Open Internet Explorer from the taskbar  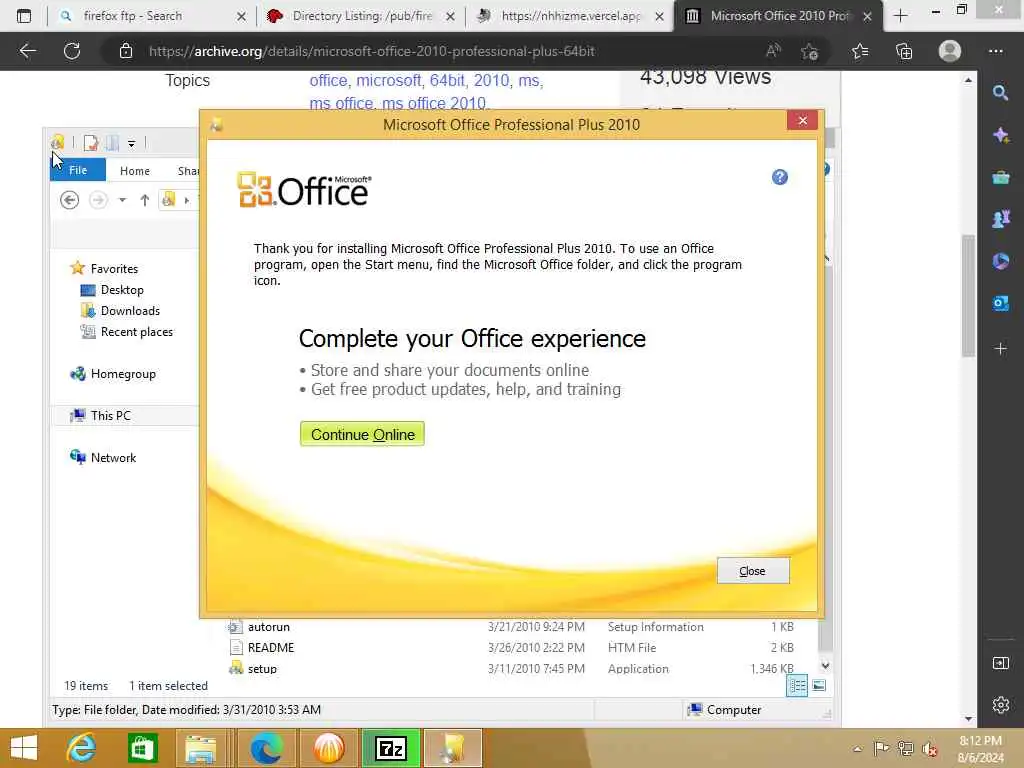point(82,748)
